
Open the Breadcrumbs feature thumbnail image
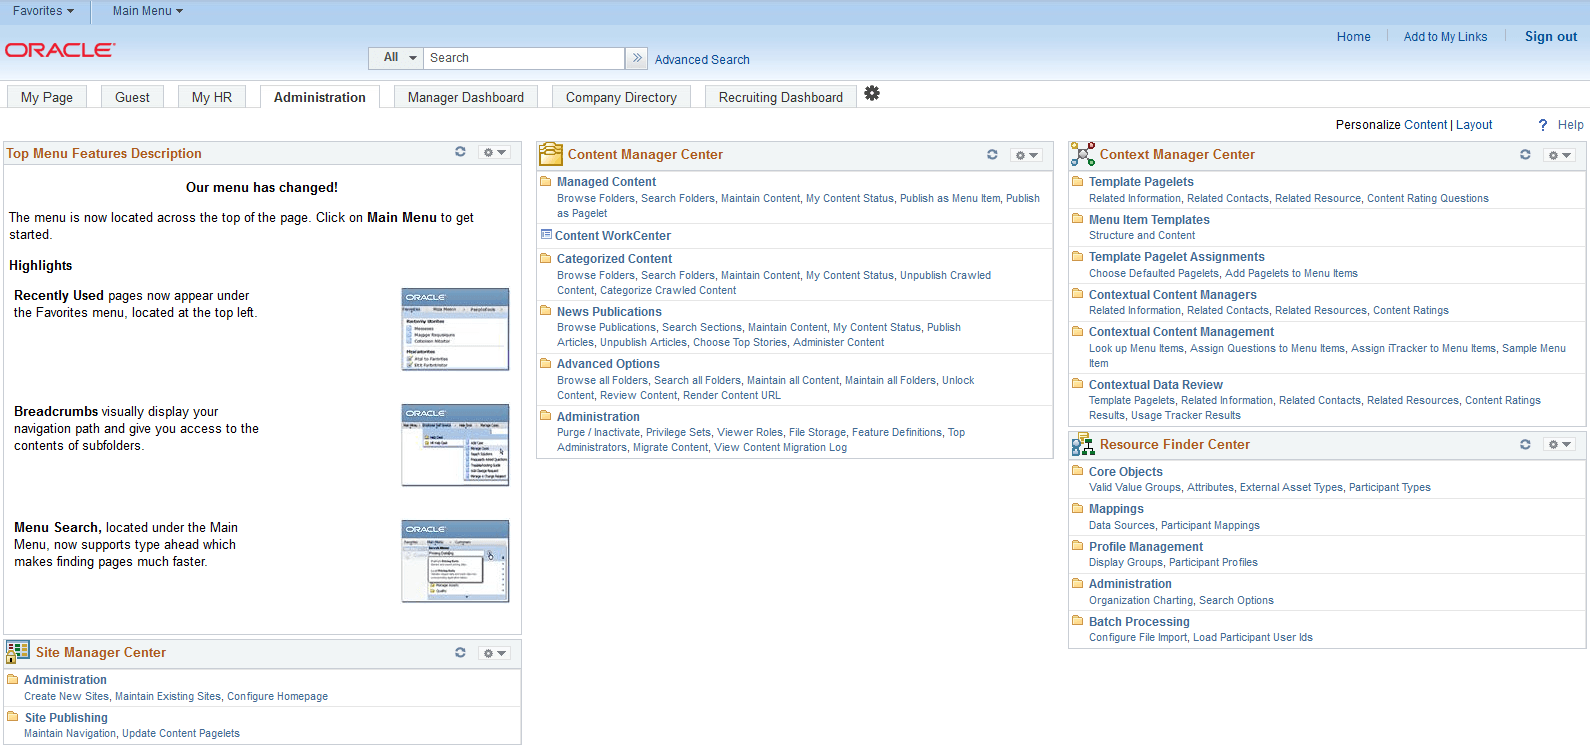click(x=455, y=445)
